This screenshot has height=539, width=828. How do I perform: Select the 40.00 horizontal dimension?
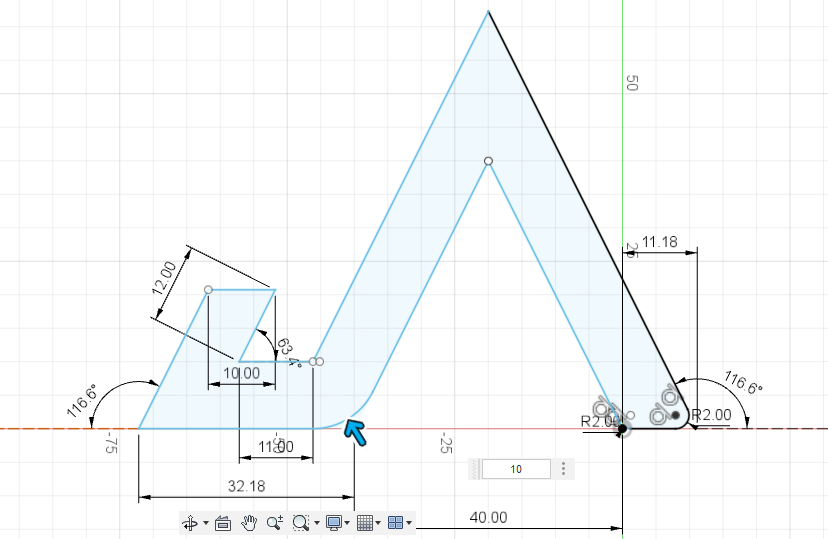click(x=488, y=517)
